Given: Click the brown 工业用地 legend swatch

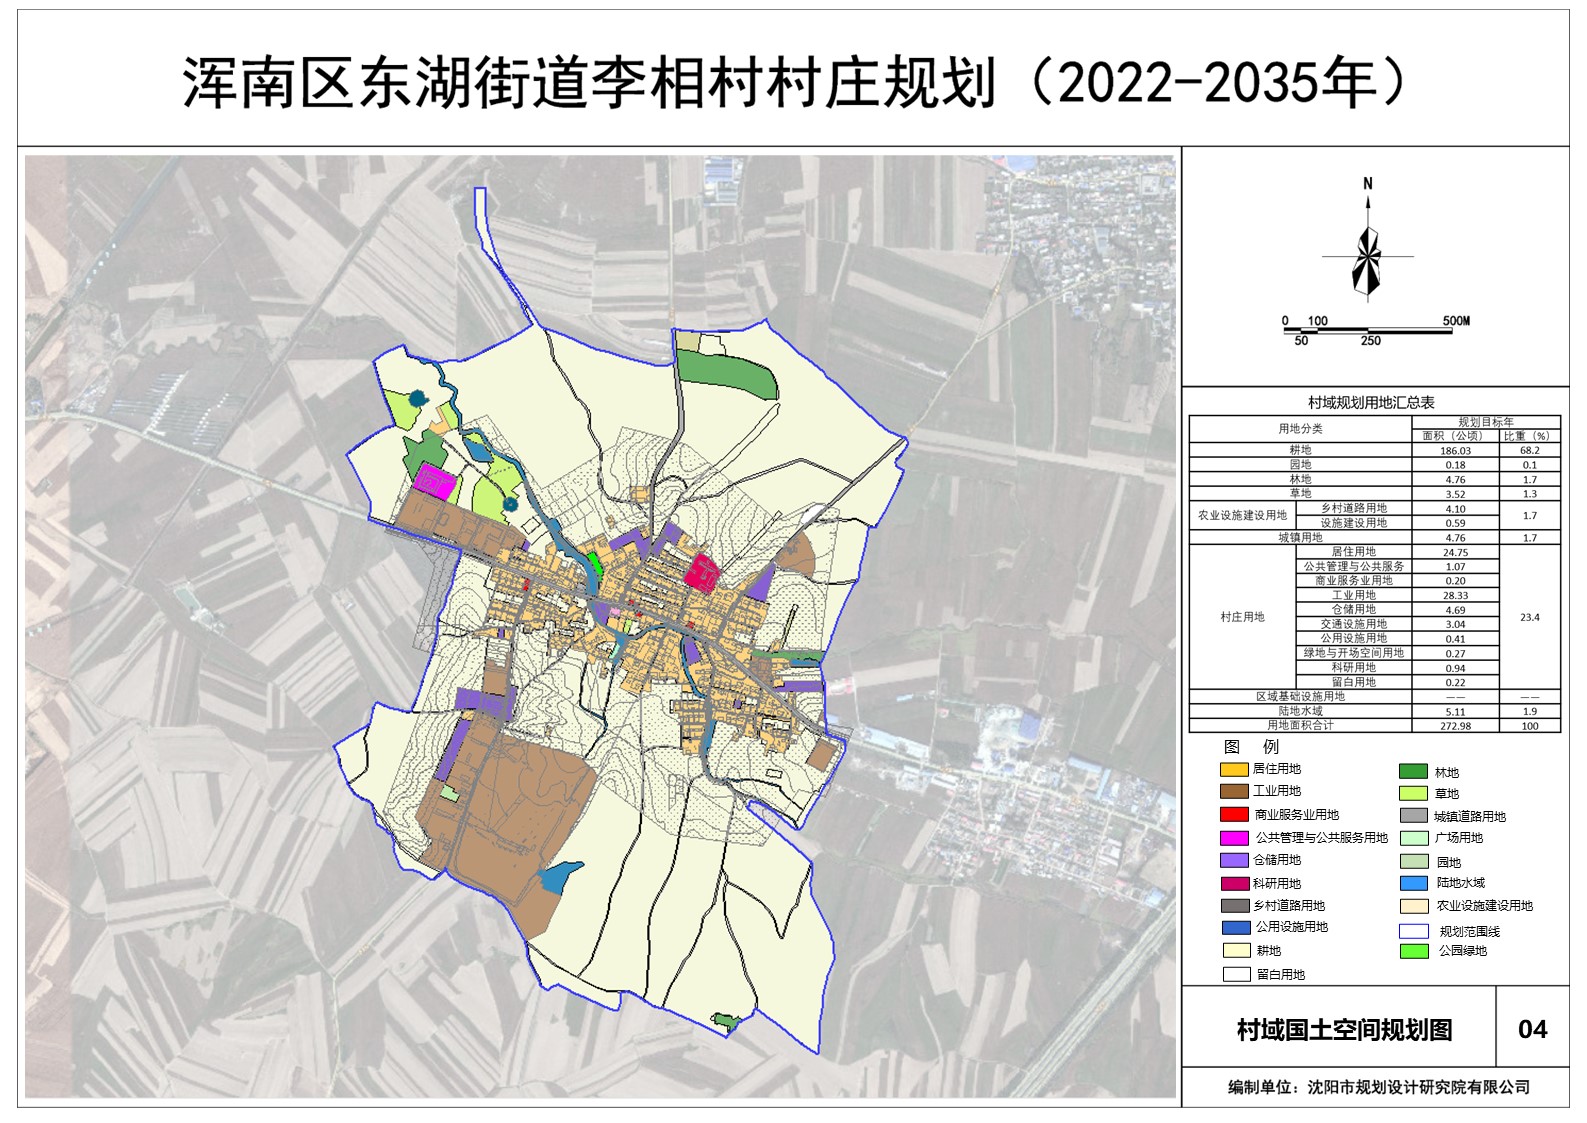Looking at the screenshot, I should [x=1234, y=791].
